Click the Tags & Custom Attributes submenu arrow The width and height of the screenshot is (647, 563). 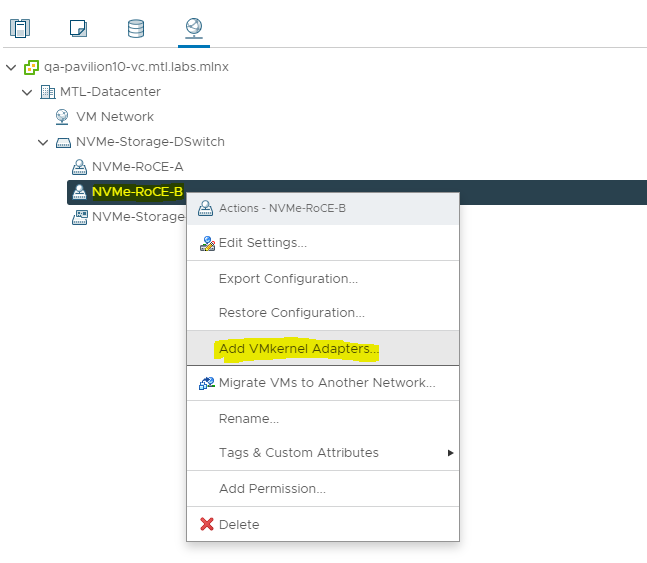450,453
